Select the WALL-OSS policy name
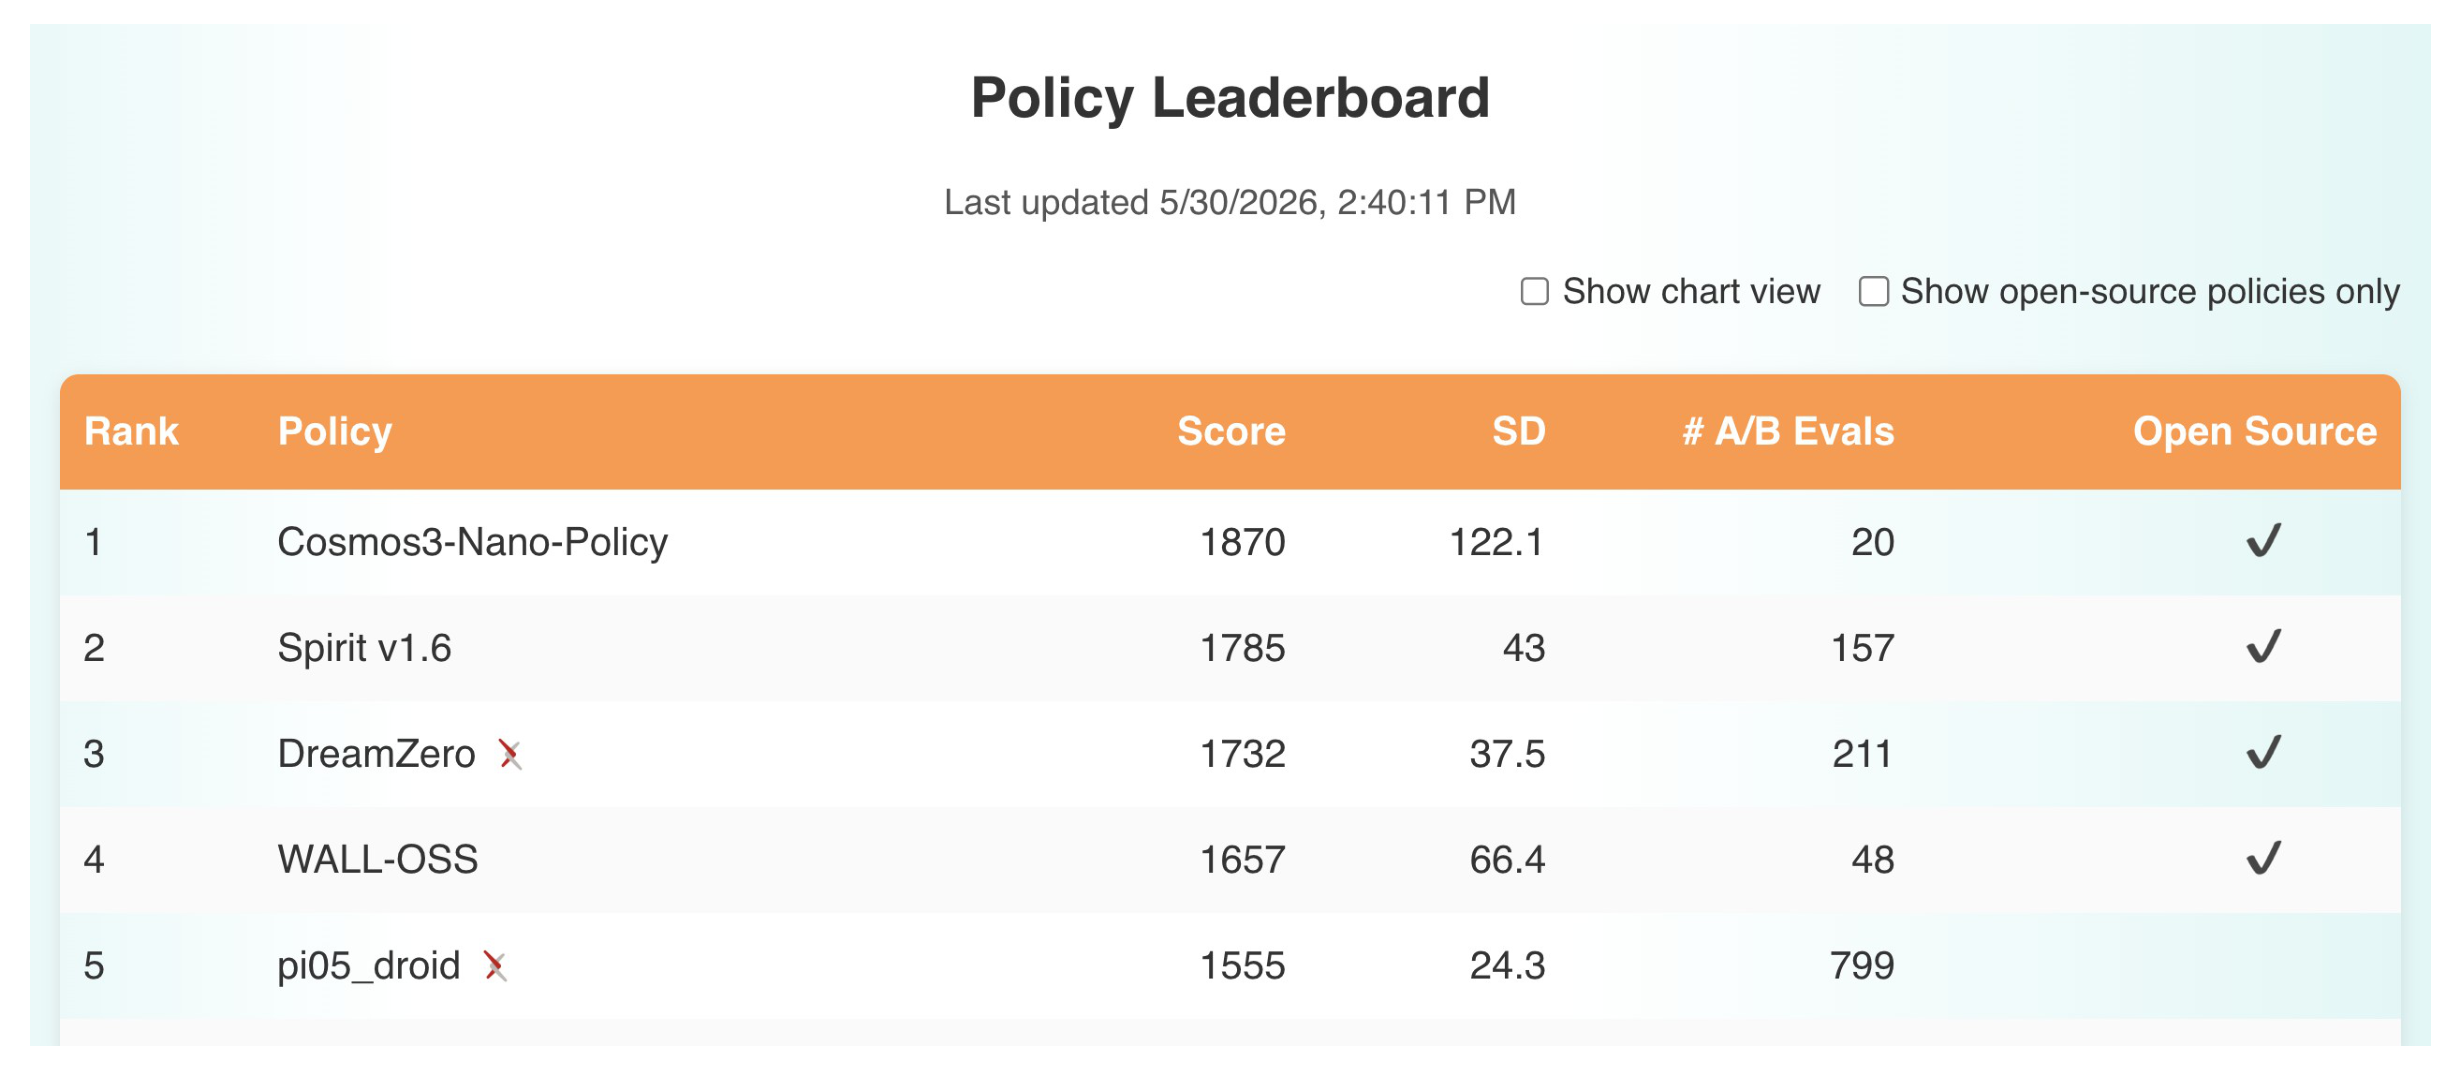 pyautogui.click(x=378, y=860)
